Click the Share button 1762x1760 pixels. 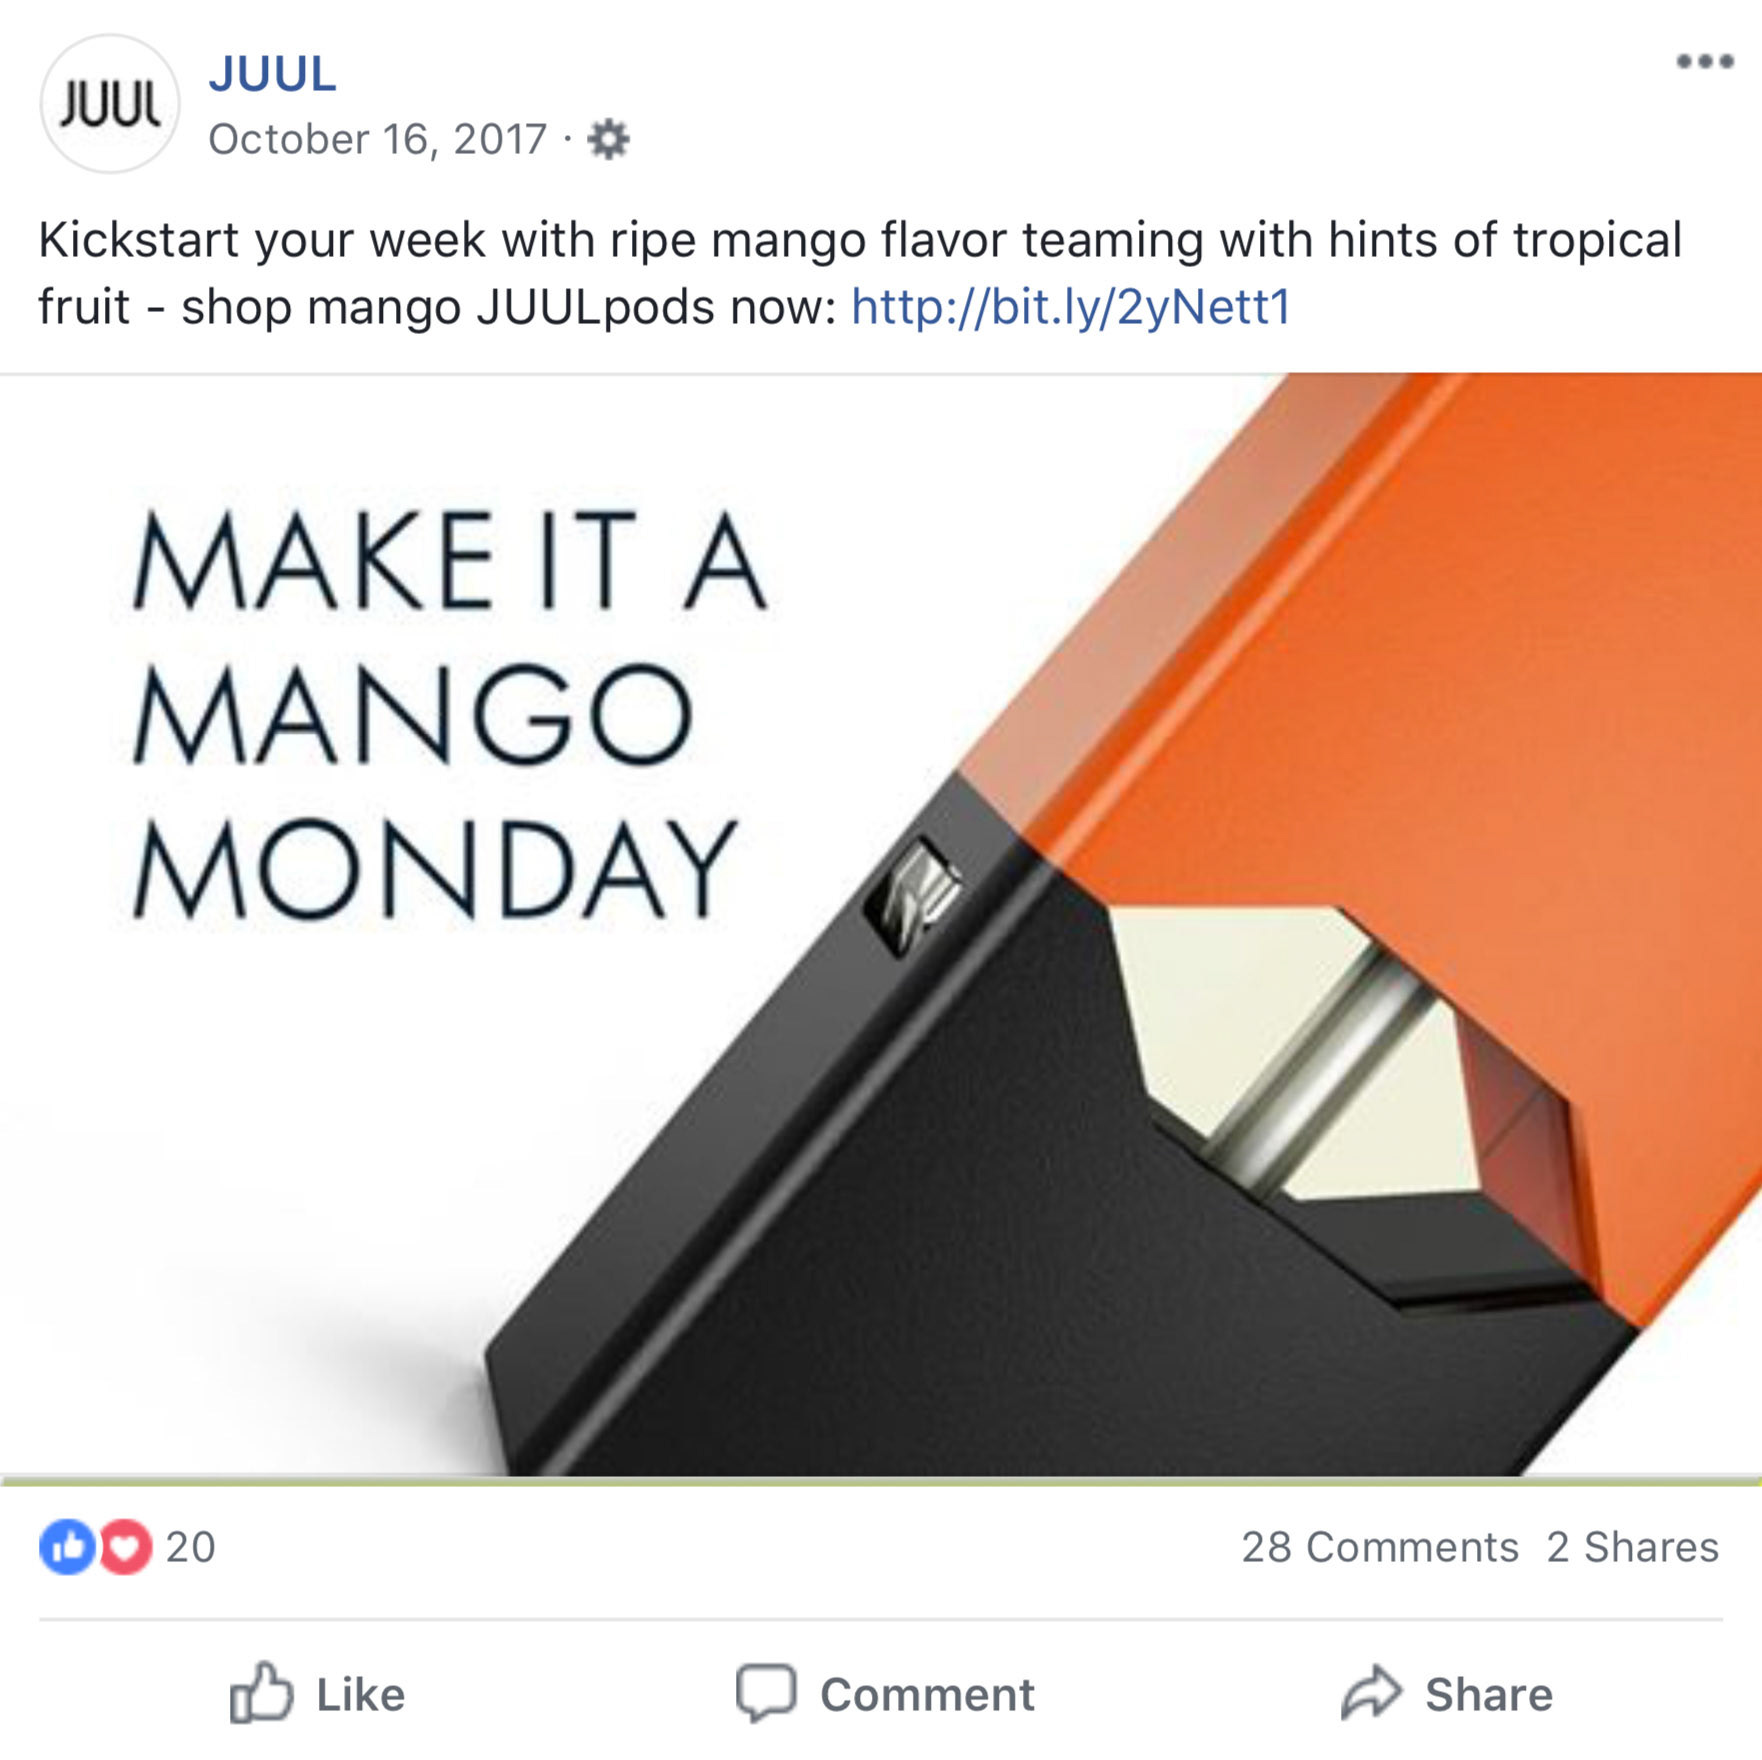coord(1447,1693)
